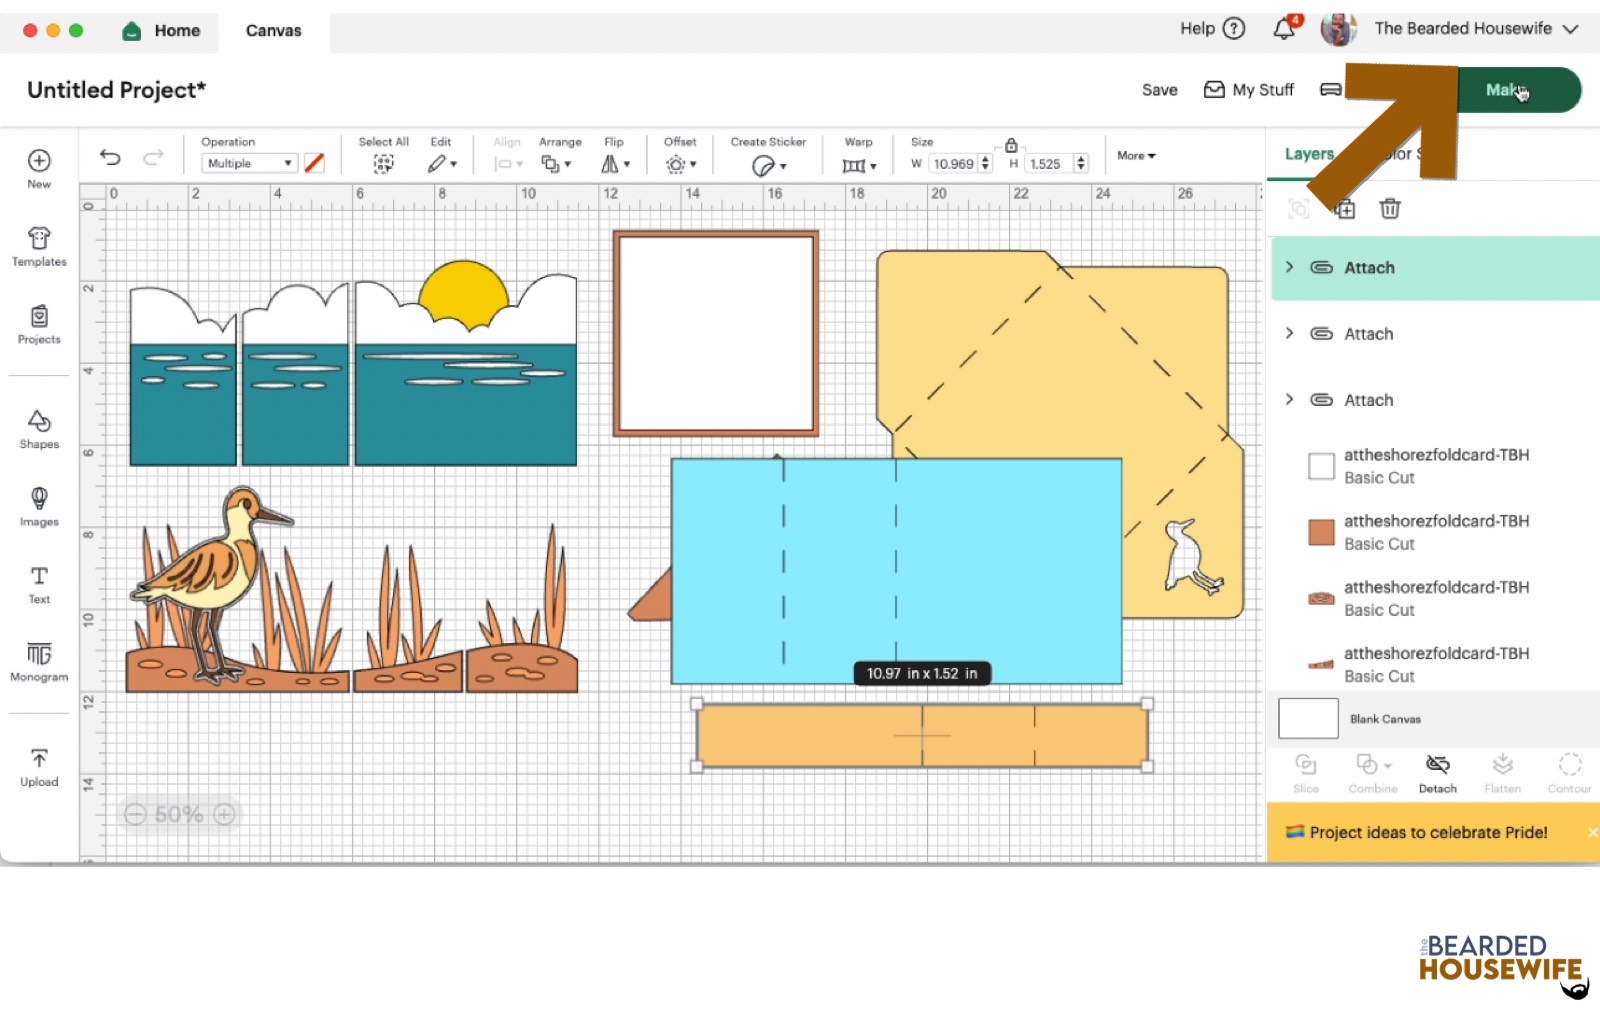Toggle the size aspect ratio lock

point(1011,145)
